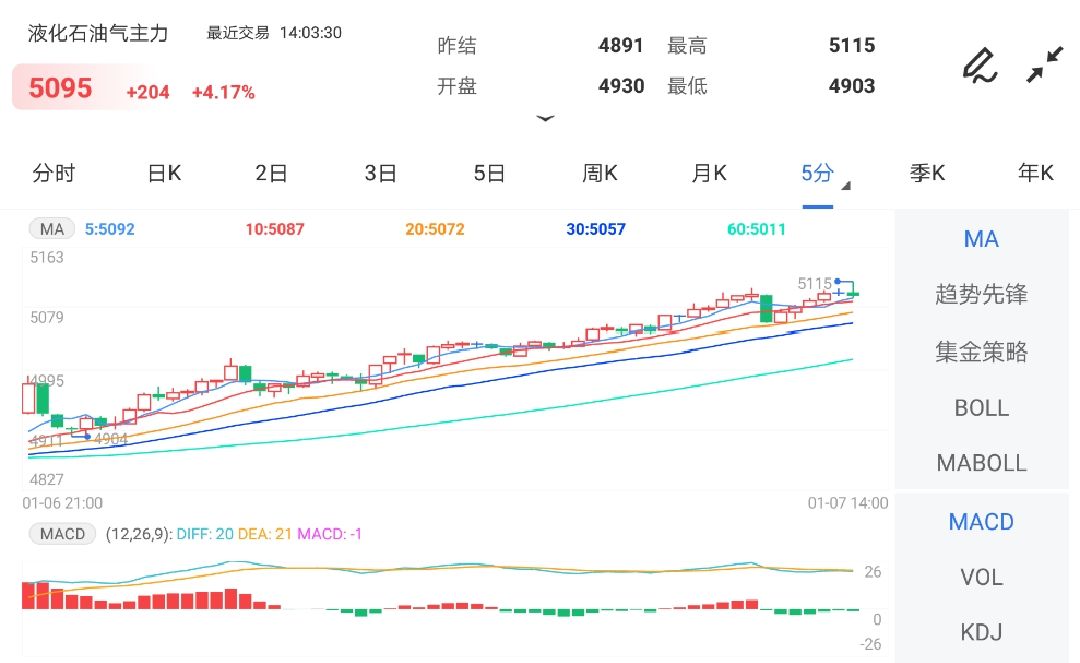Open the 2日 two-day chart tab
Viewport: 1080px width, 663px height.
click(x=271, y=173)
